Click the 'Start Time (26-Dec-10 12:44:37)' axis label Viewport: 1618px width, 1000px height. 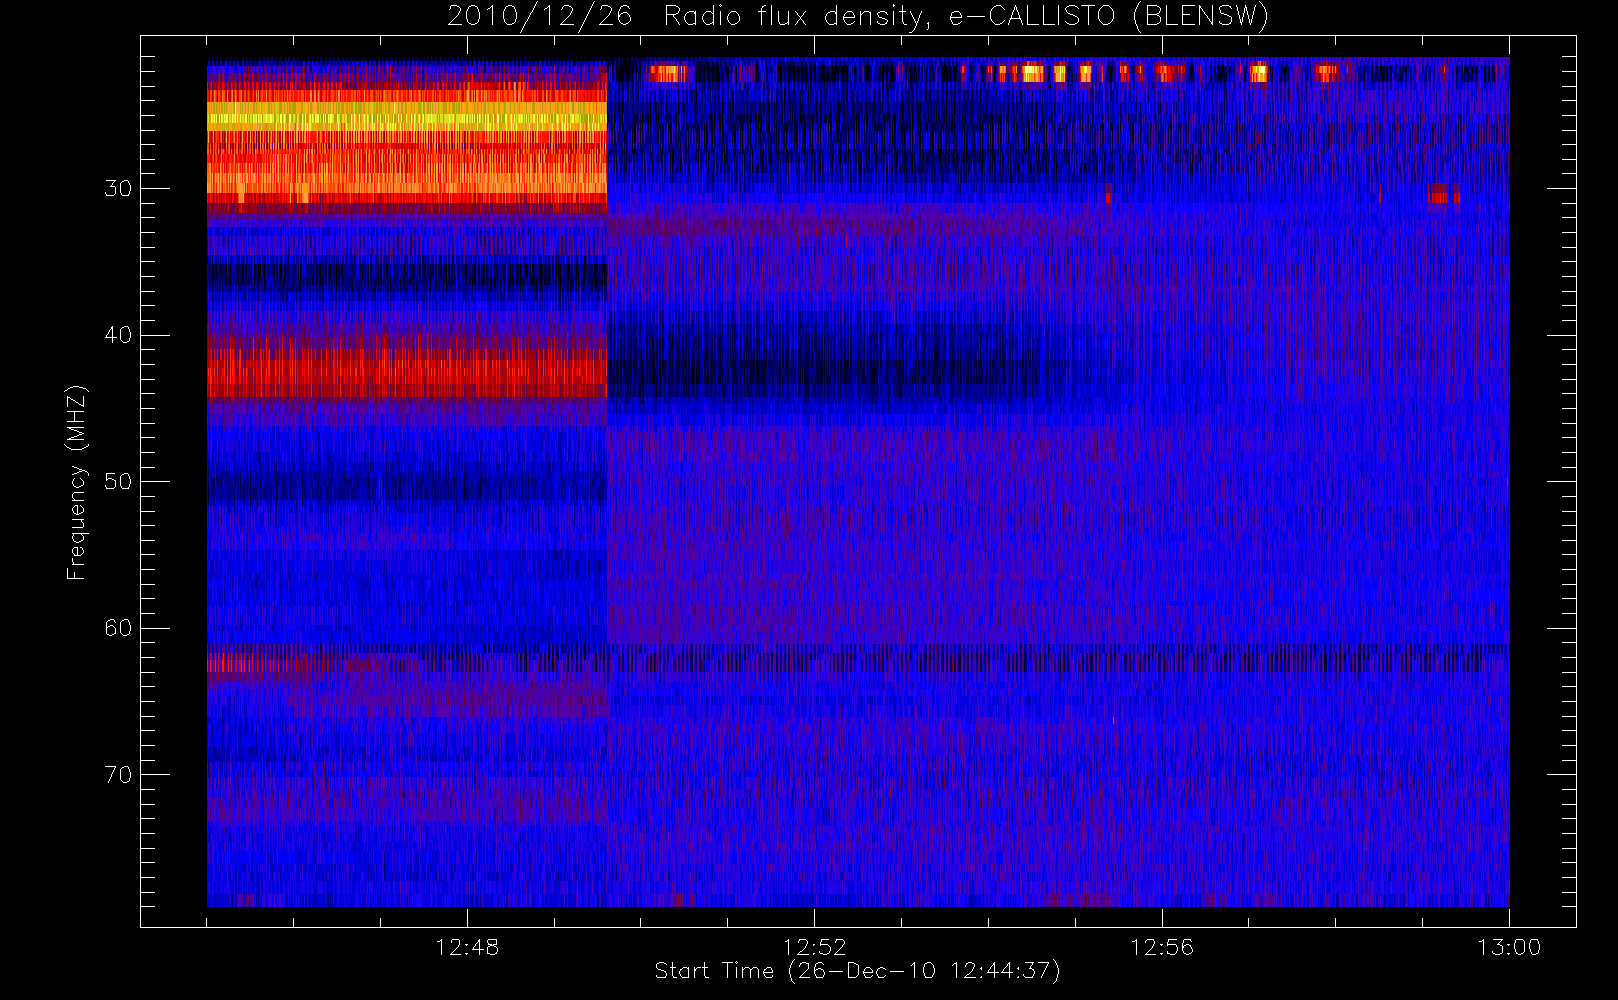pos(857,971)
